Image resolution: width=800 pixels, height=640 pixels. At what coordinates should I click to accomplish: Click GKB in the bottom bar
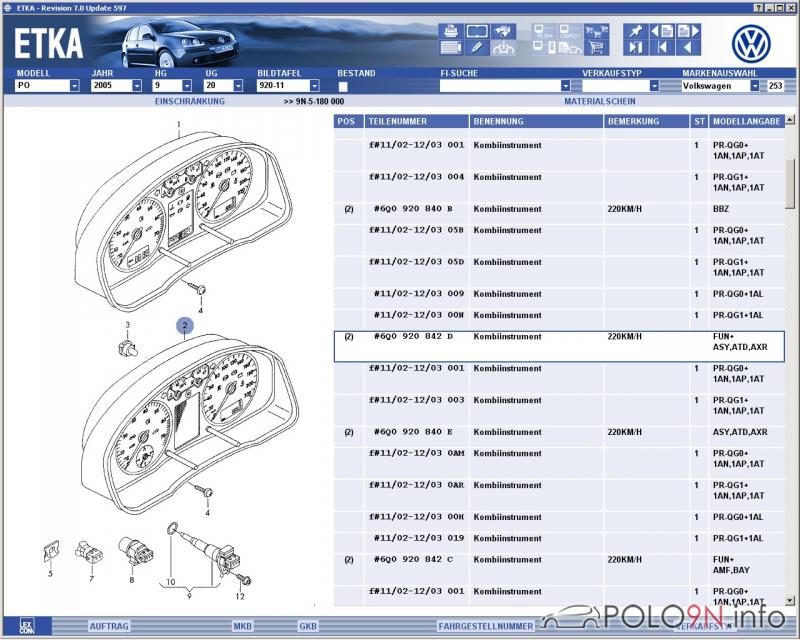pyautogui.click(x=308, y=626)
